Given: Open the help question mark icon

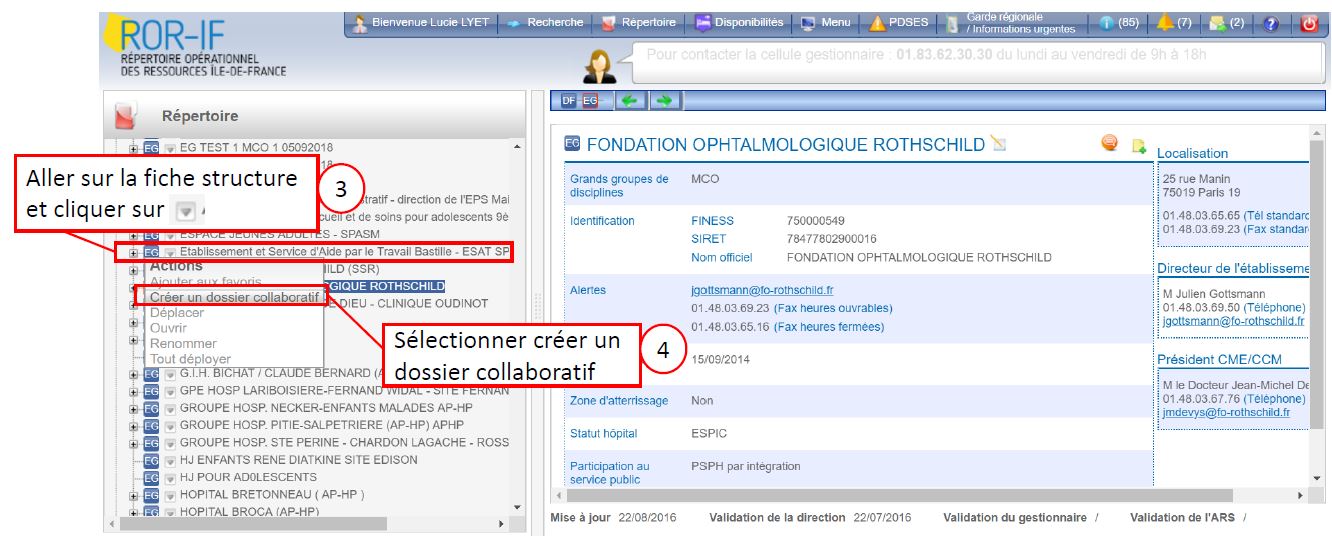Looking at the screenshot, I should (1271, 23).
